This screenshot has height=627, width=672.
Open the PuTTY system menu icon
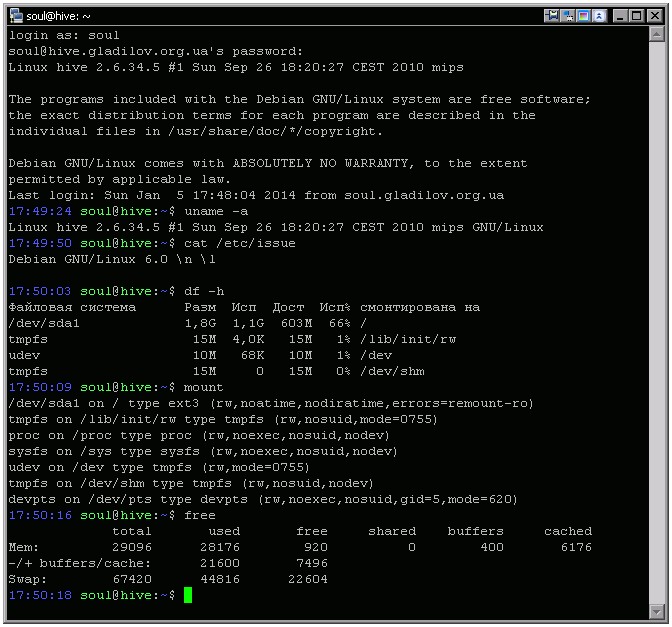point(16,16)
